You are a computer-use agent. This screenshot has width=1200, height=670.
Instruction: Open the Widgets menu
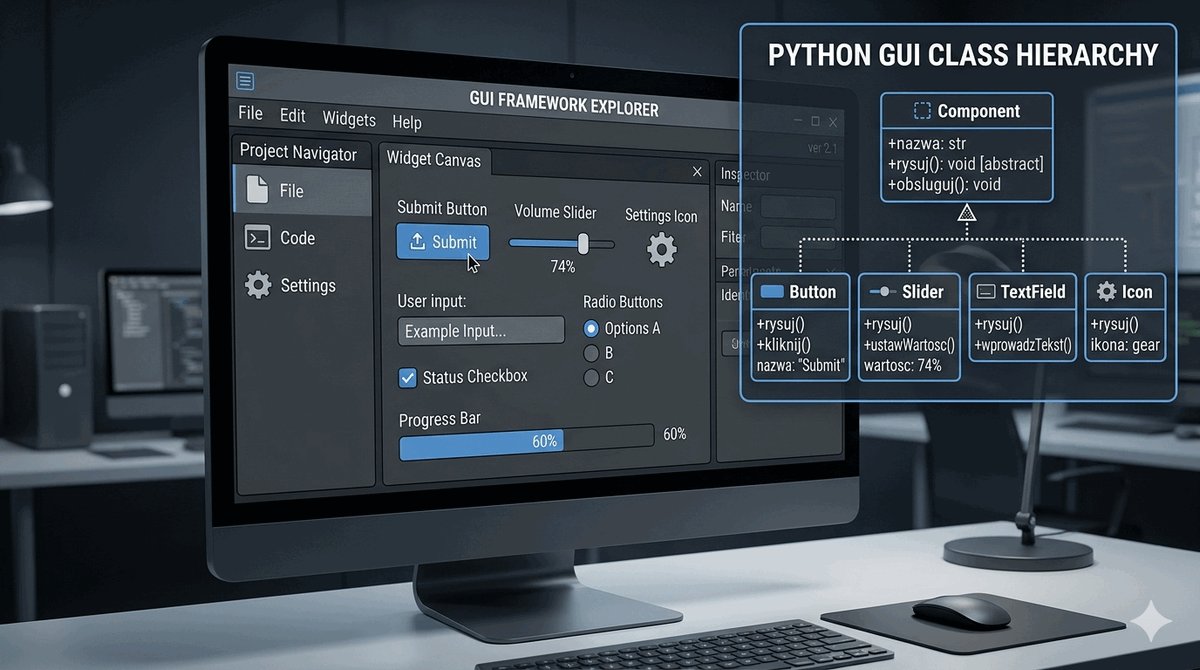[349, 119]
